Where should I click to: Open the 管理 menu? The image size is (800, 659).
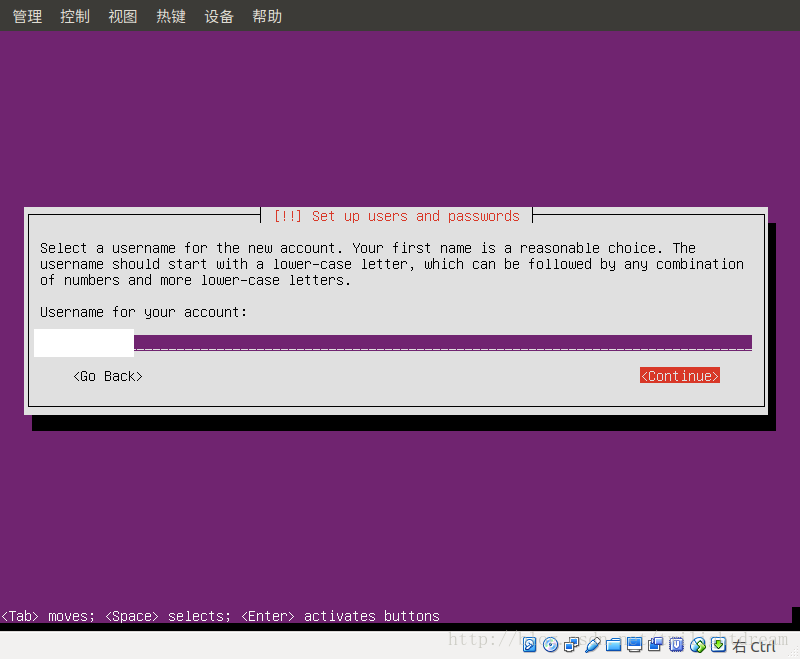(26, 15)
